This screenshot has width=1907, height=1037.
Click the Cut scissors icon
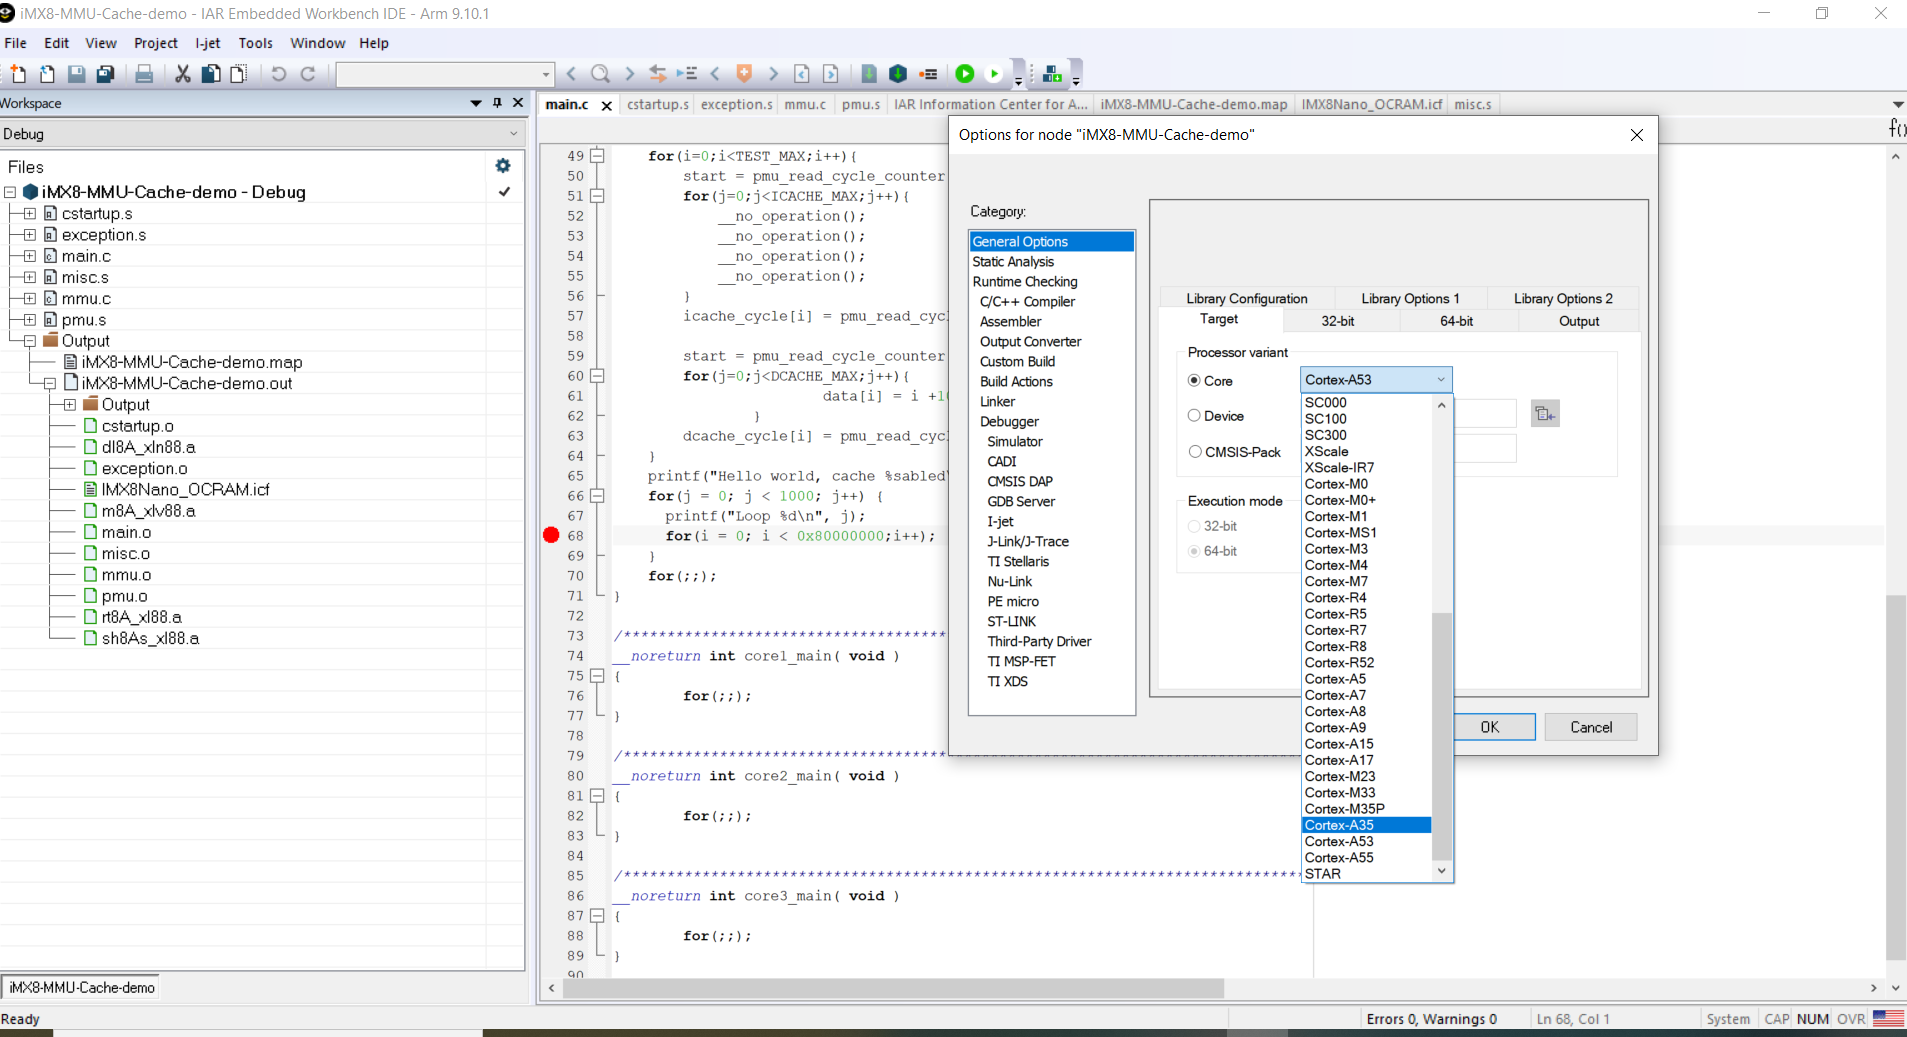click(x=182, y=74)
